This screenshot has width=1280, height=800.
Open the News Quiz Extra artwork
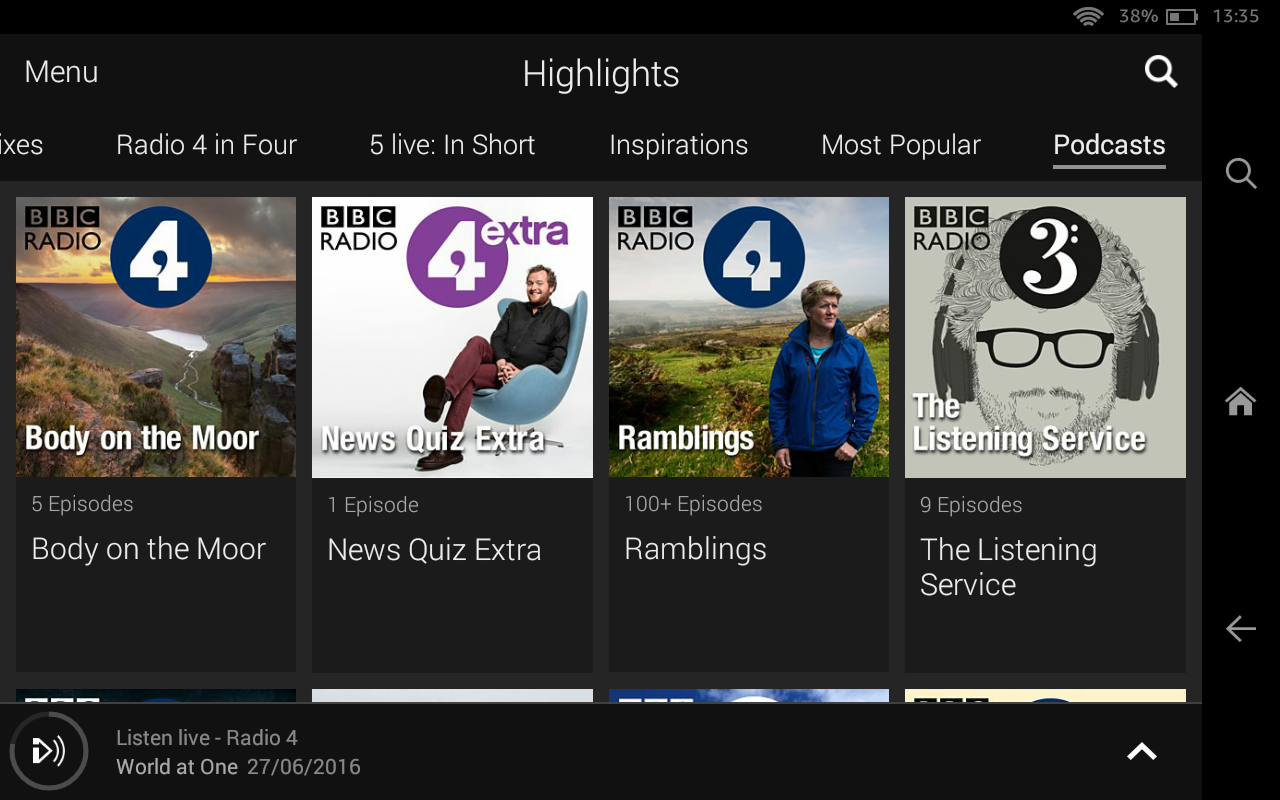452,337
